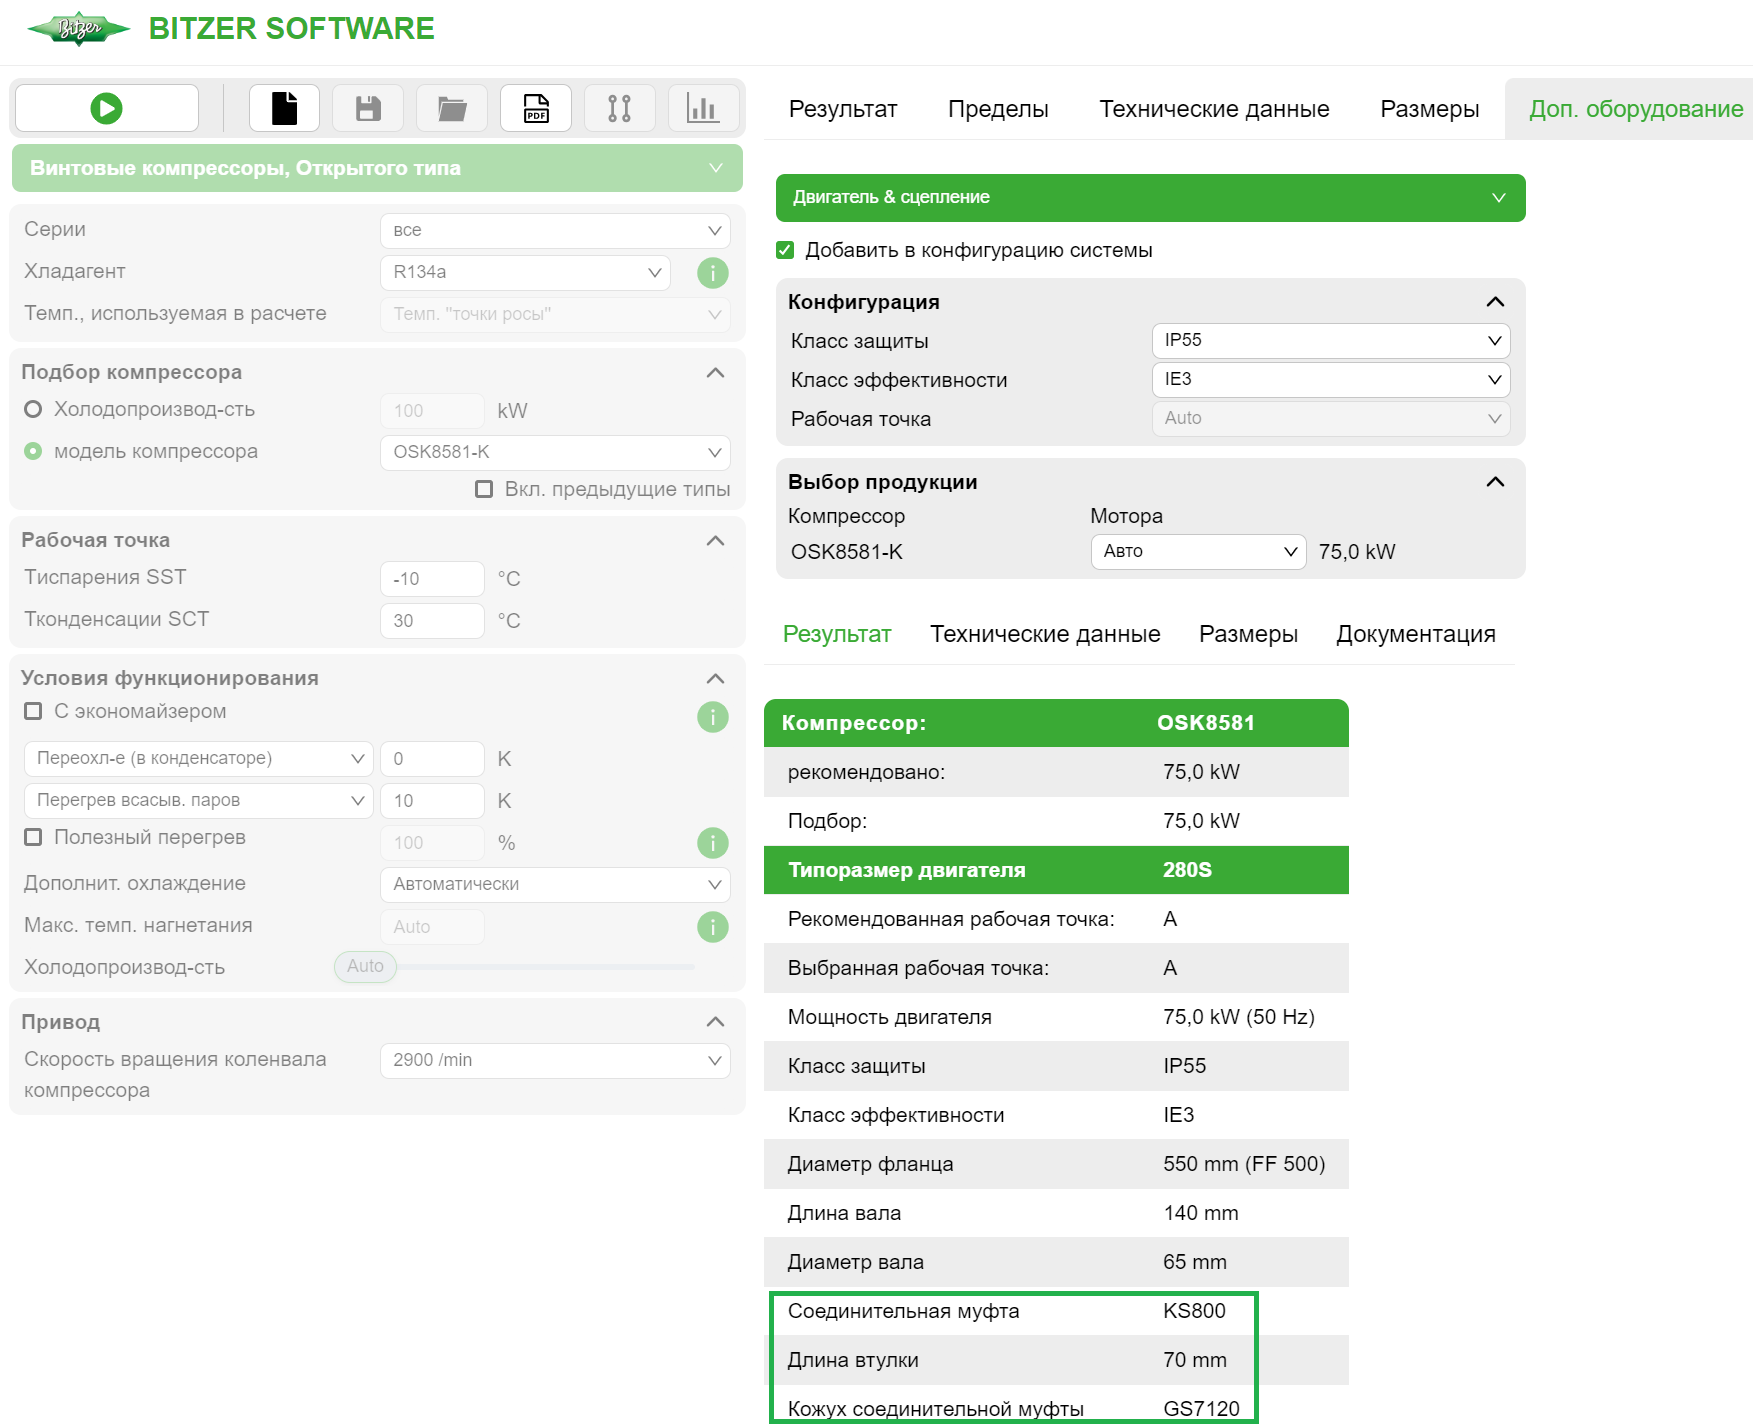The image size is (1753, 1427).
Task: Create a new project via the document icon
Action: 284,107
